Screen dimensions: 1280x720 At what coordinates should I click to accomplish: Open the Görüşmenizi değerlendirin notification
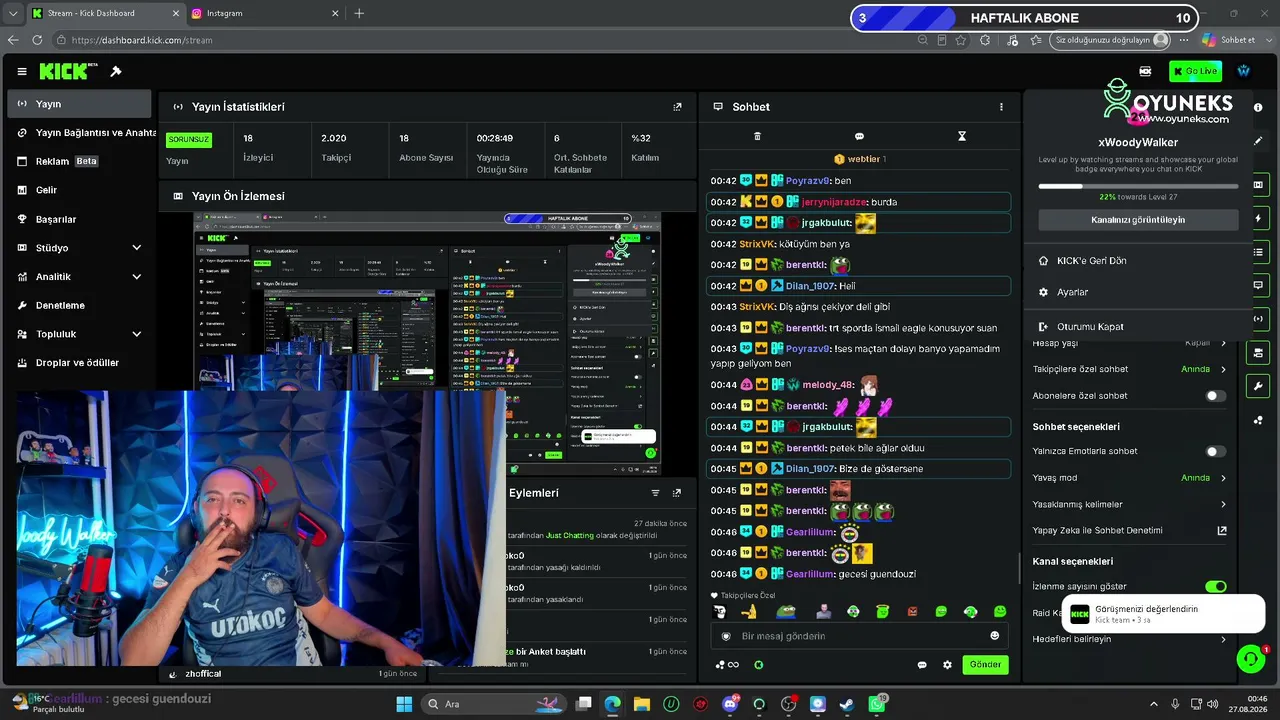pos(1163,614)
